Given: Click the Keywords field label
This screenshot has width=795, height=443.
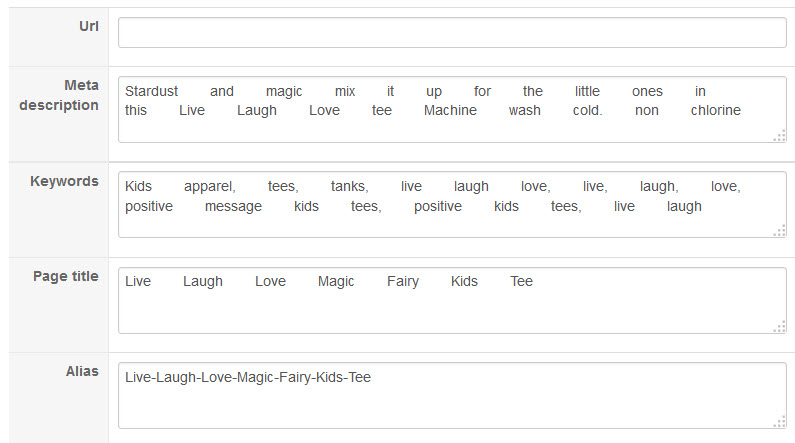Looking at the screenshot, I should tap(64, 181).
